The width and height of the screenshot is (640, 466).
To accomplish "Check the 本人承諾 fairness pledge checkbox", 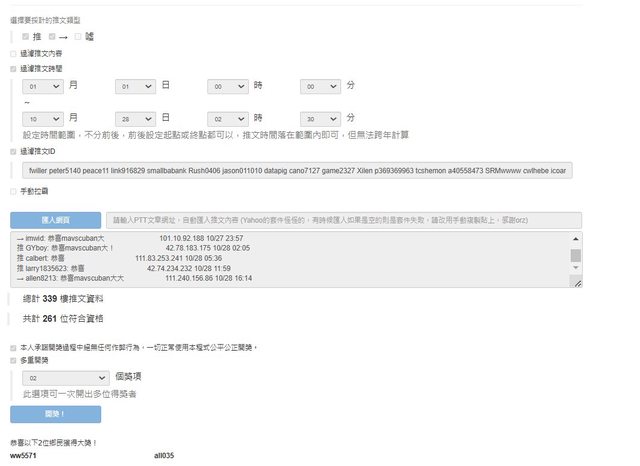I will 13,348.
